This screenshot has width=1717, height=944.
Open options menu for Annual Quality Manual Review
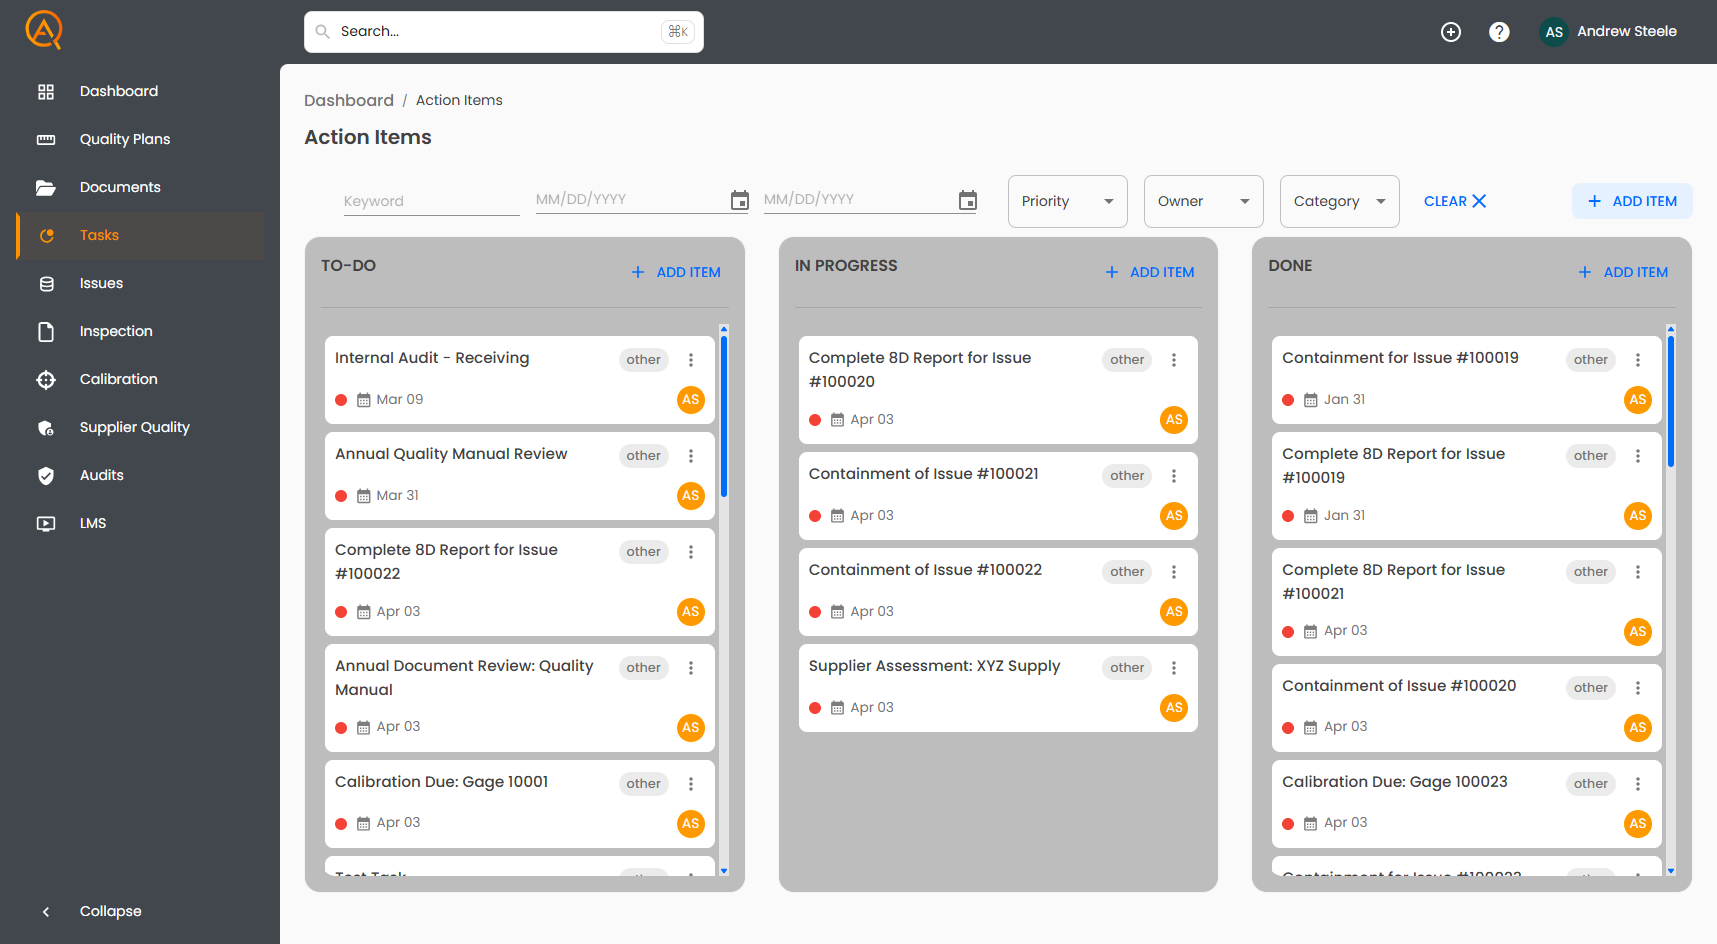[691, 456]
